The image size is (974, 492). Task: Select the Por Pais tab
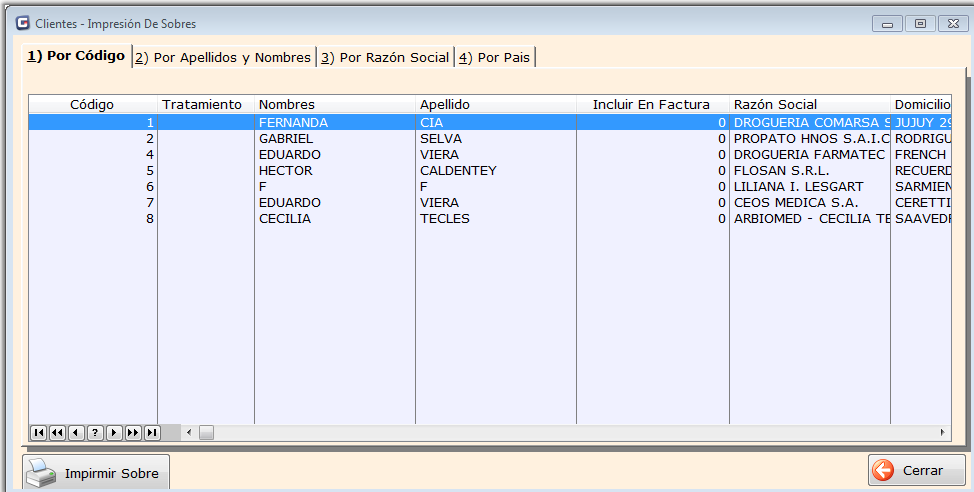(x=495, y=58)
